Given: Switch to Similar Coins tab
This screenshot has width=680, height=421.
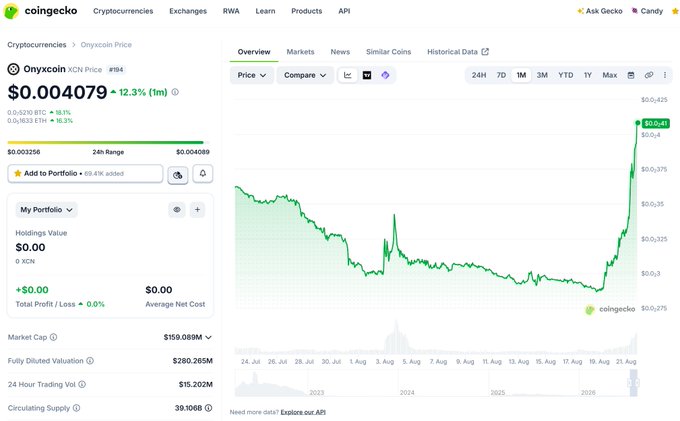Looking at the screenshot, I should 389,52.
